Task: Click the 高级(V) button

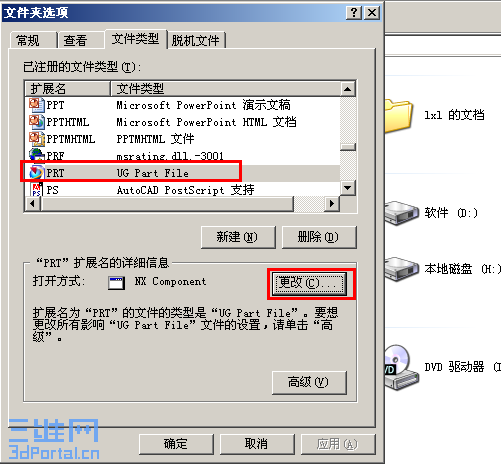Action: coord(309,382)
